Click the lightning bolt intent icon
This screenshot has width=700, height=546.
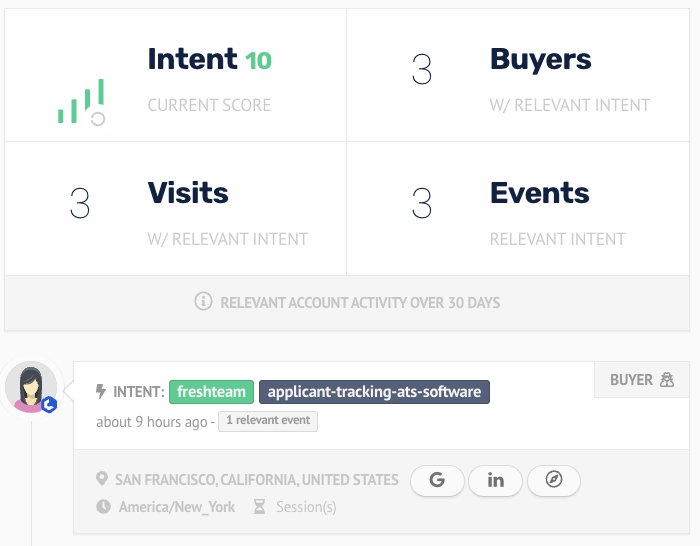point(101,392)
